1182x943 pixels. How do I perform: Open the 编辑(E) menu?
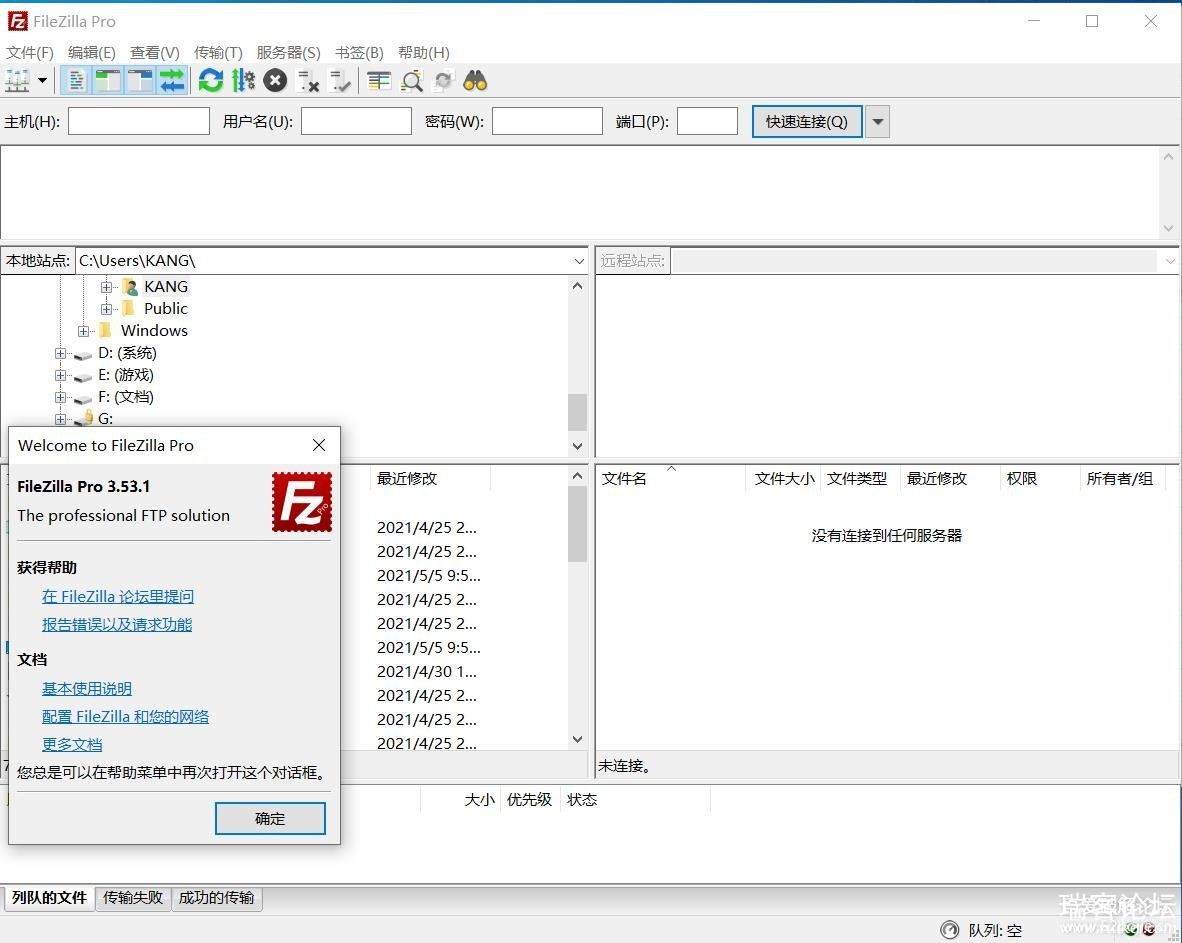92,53
